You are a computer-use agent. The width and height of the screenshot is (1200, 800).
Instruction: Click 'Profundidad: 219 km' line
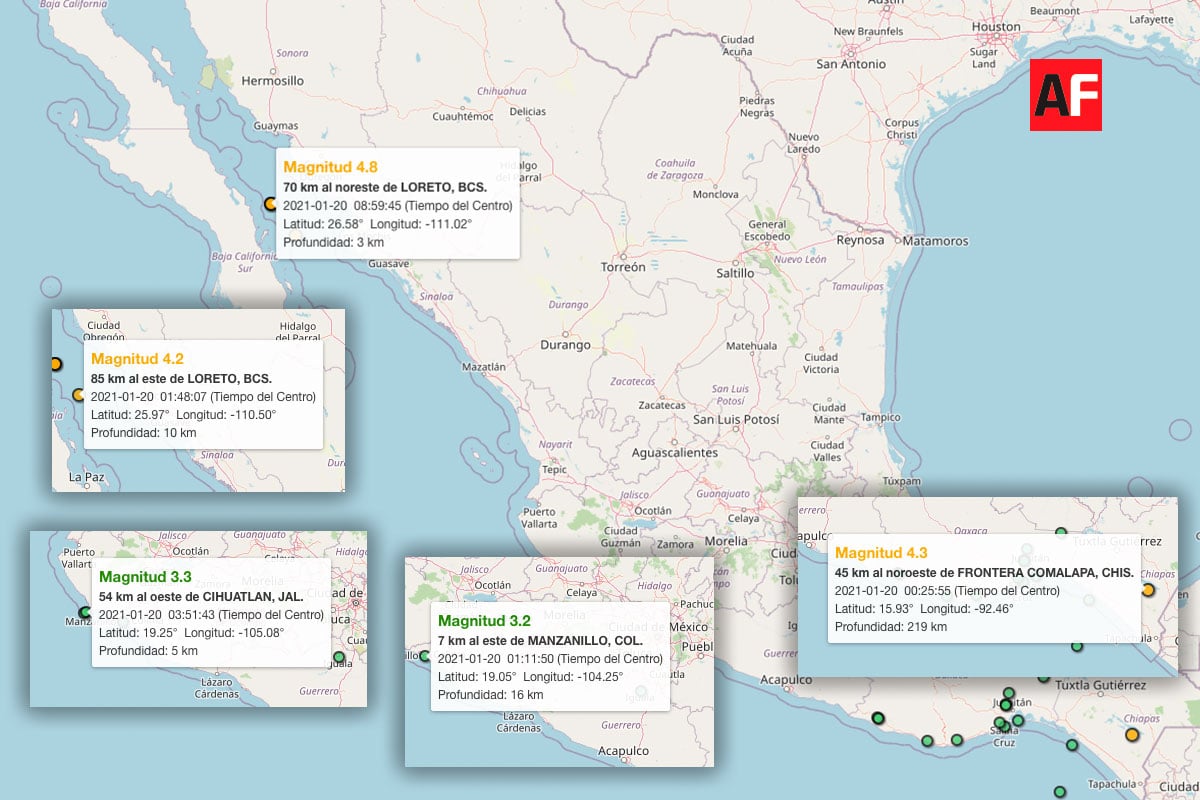click(891, 627)
